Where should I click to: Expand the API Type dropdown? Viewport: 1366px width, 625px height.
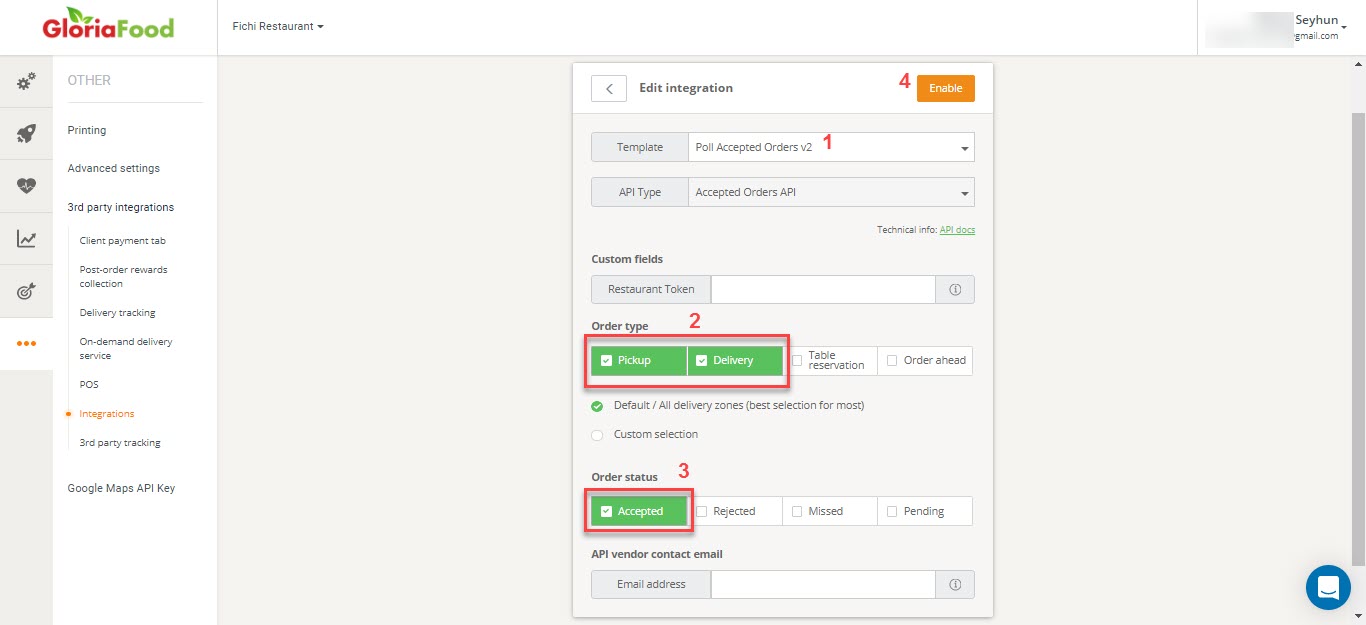tap(966, 191)
